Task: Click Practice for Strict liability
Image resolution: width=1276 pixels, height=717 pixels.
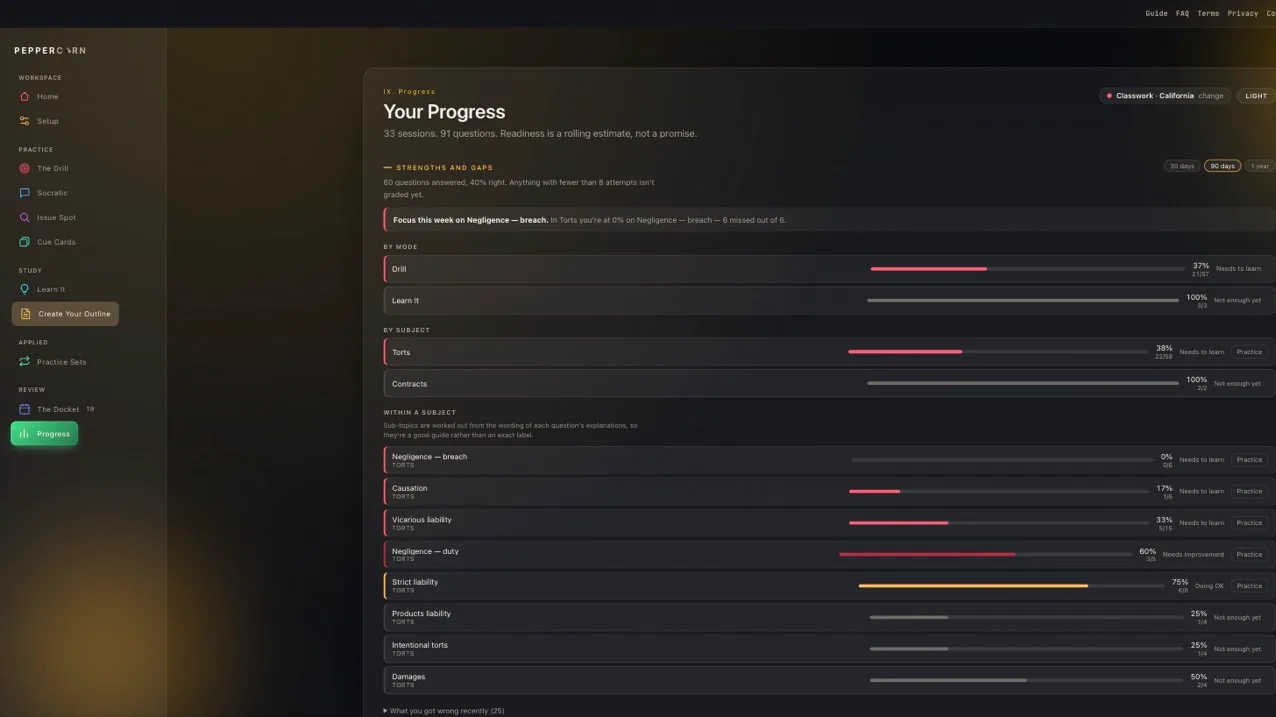Action: point(1249,586)
